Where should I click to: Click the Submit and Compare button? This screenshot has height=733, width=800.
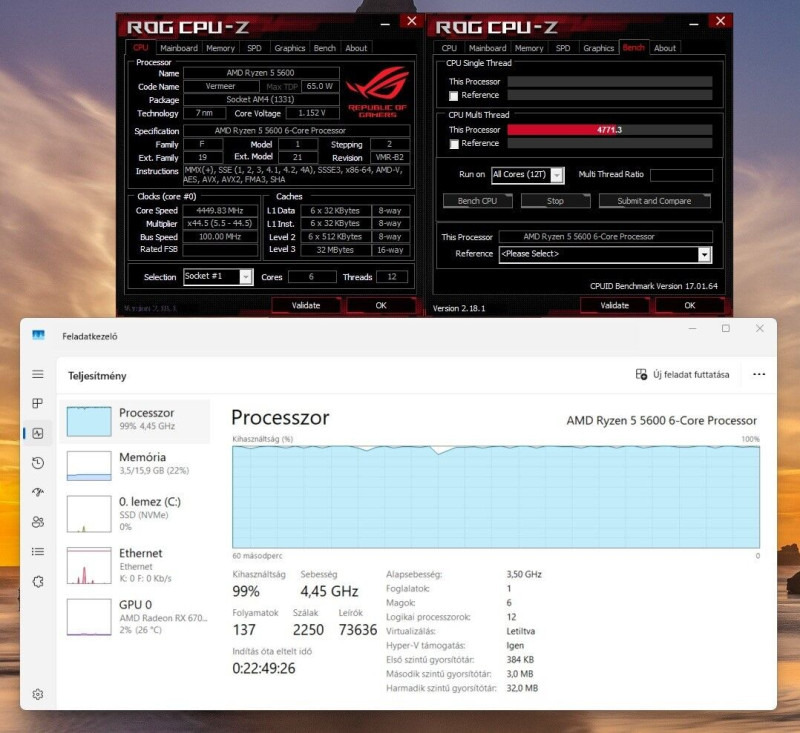click(x=654, y=200)
